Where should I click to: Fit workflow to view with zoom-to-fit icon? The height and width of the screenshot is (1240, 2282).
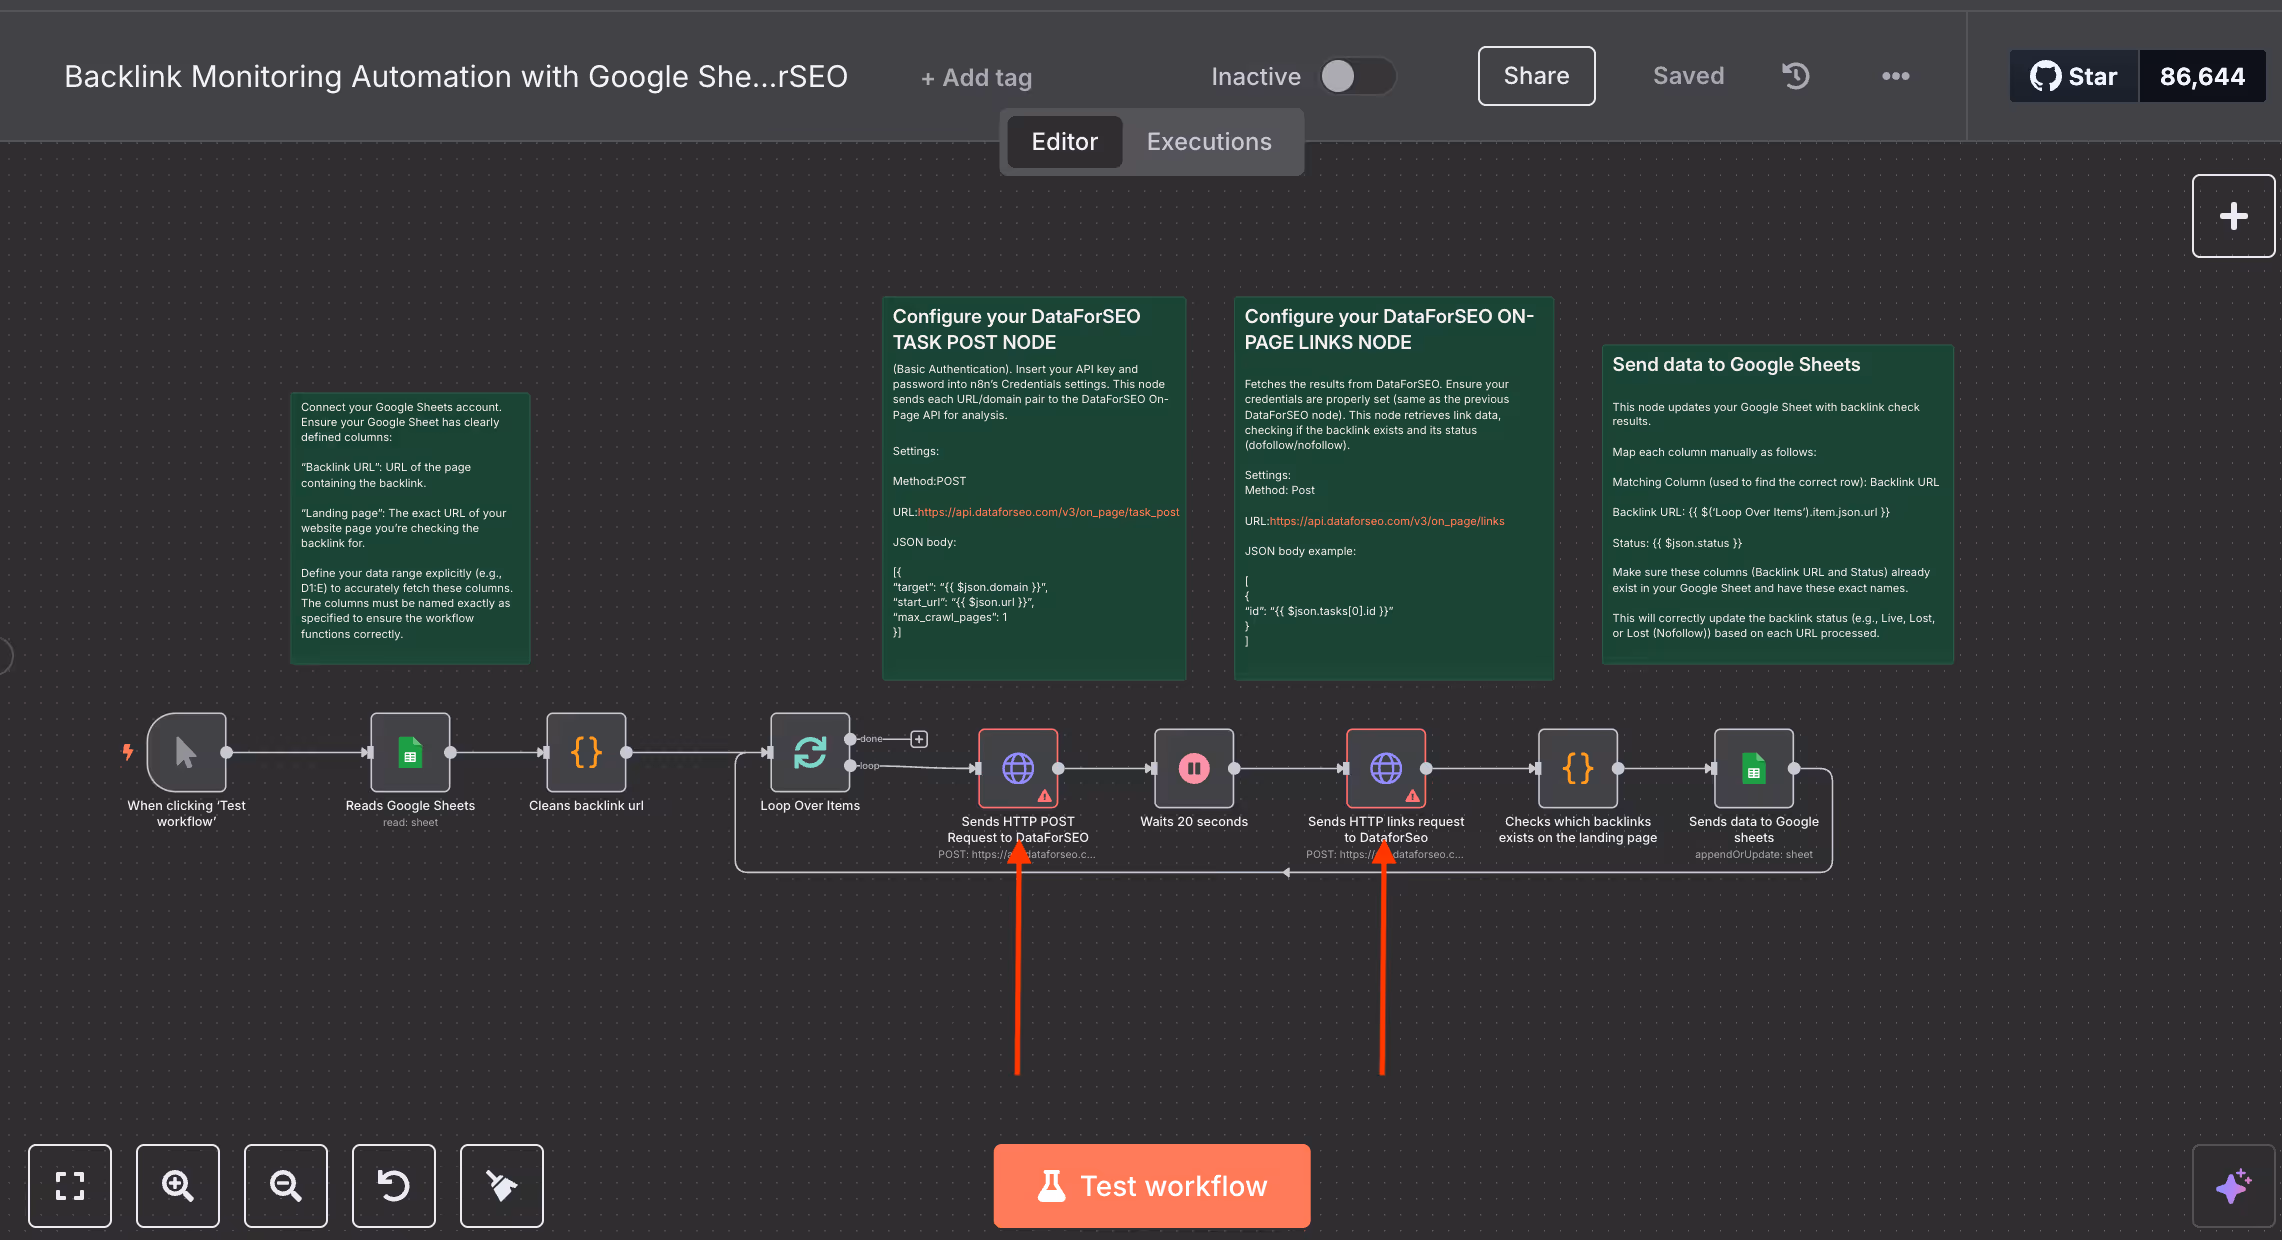[x=70, y=1186]
